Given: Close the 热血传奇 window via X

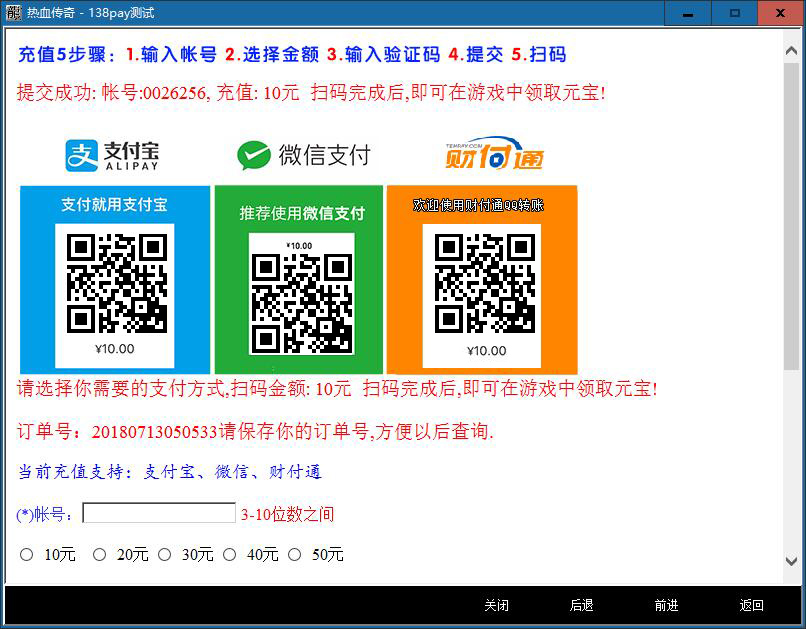Looking at the screenshot, I should pos(780,13).
